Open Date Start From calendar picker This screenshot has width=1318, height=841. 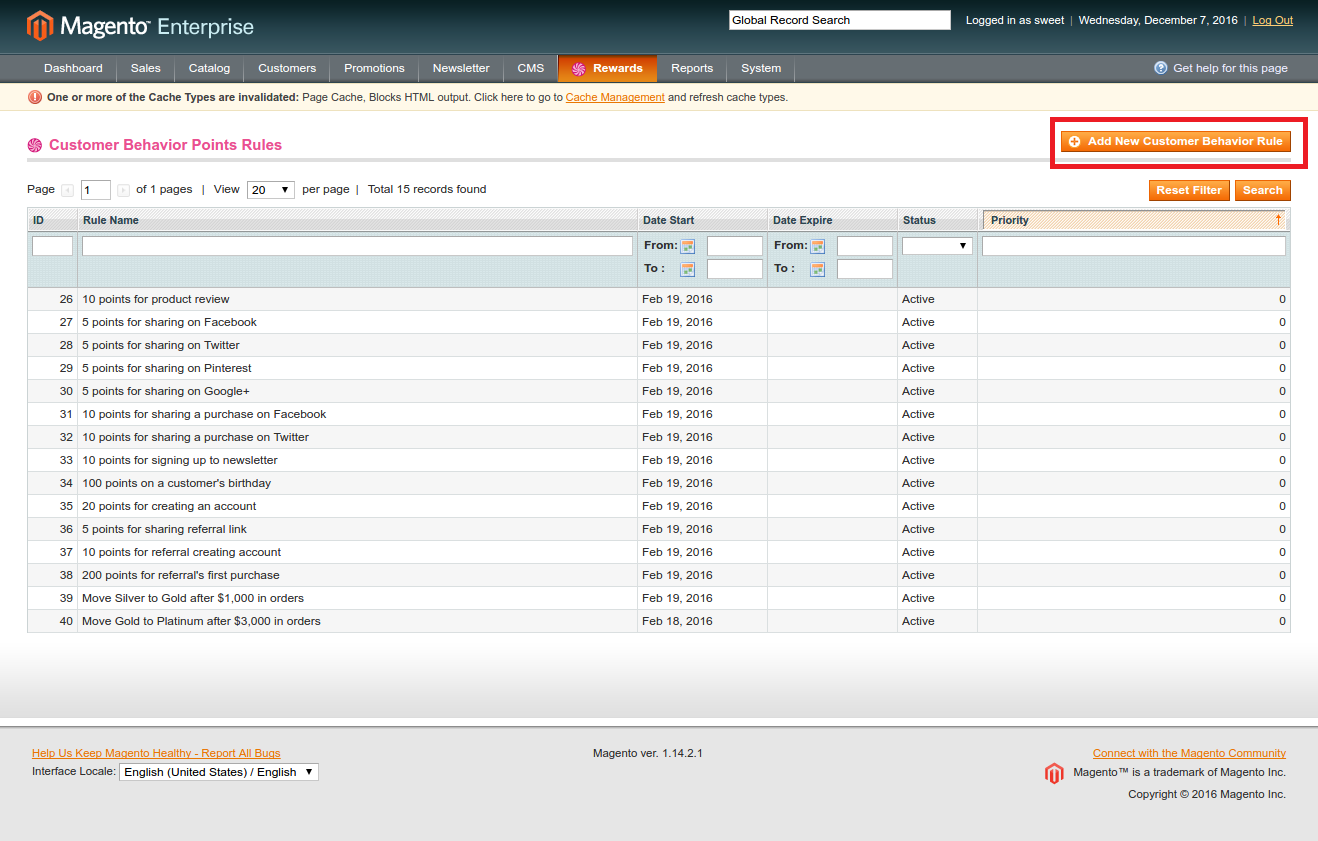click(x=688, y=246)
